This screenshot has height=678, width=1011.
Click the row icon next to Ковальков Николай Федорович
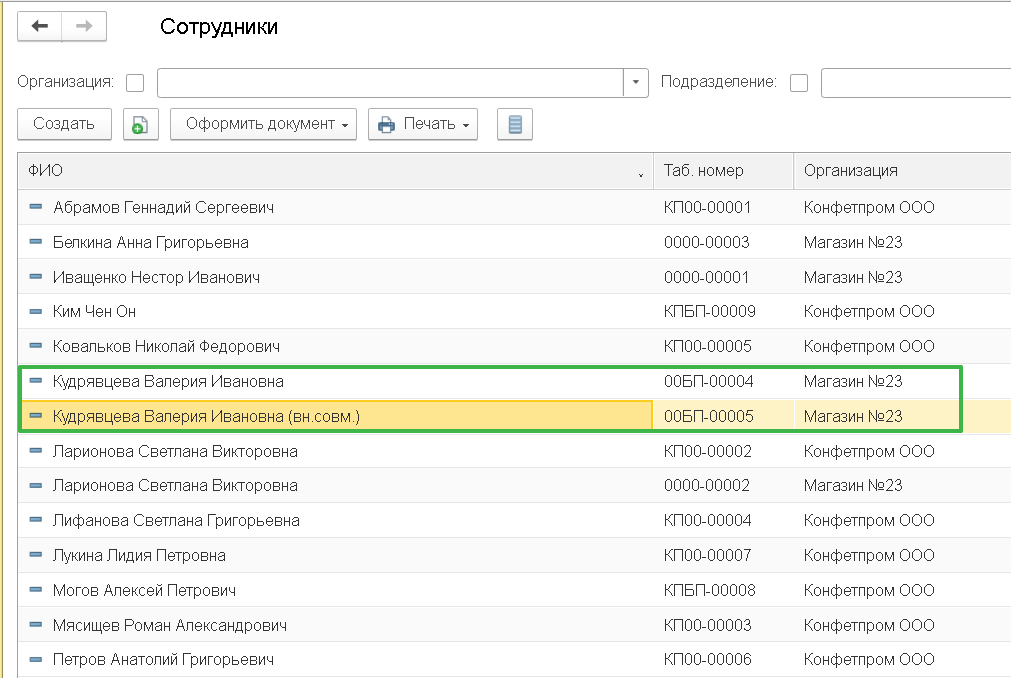pyautogui.click(x=36, y=346)
